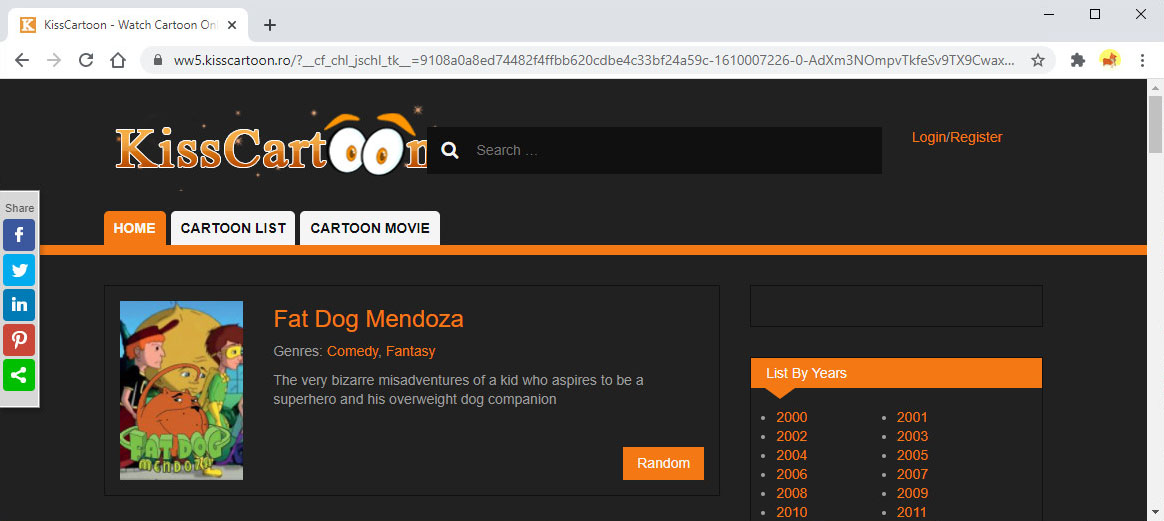Focus the site Search input field
1164x521 pixels.
(x=670, y=150)
